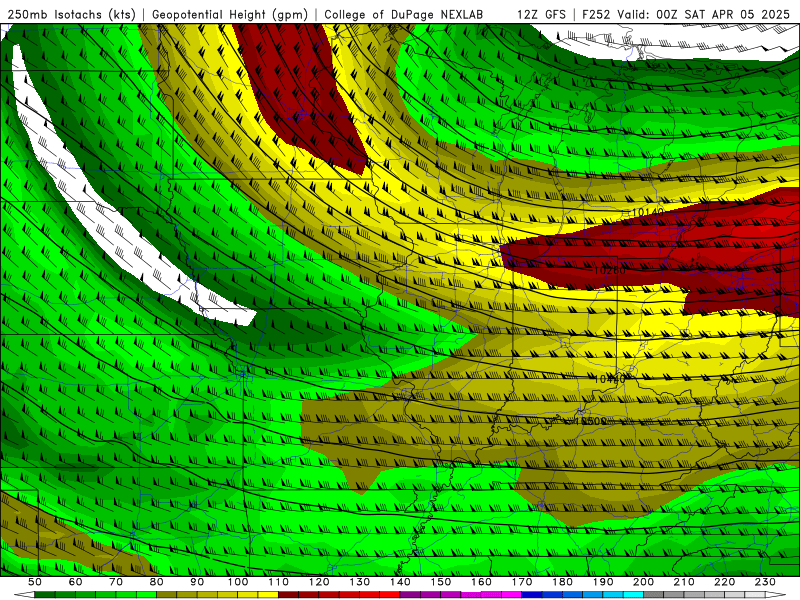The height and width of the screenshot is (600, 800).
Task: Click the legend value 140
Action: [x=400, y=582]
